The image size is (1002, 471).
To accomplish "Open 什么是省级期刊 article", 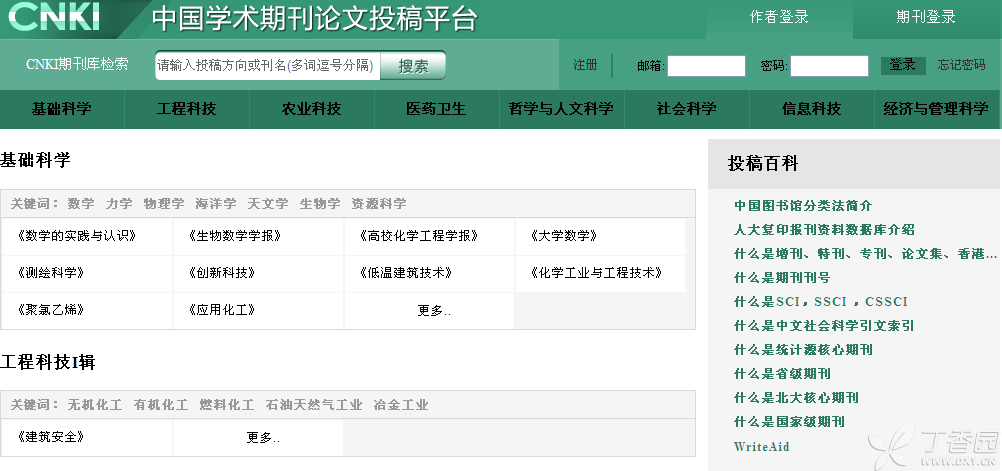I will click(x=782, y=374).
